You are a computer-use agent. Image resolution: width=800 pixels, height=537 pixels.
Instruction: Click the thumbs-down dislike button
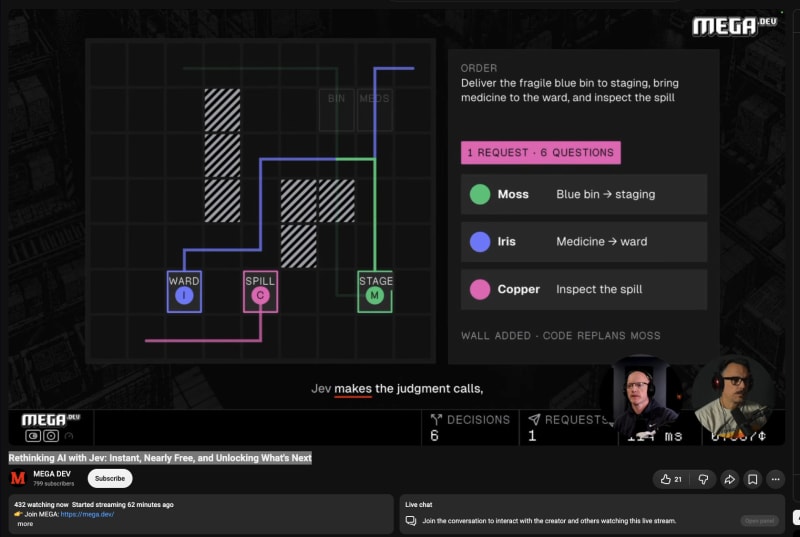tap(703, 479)
